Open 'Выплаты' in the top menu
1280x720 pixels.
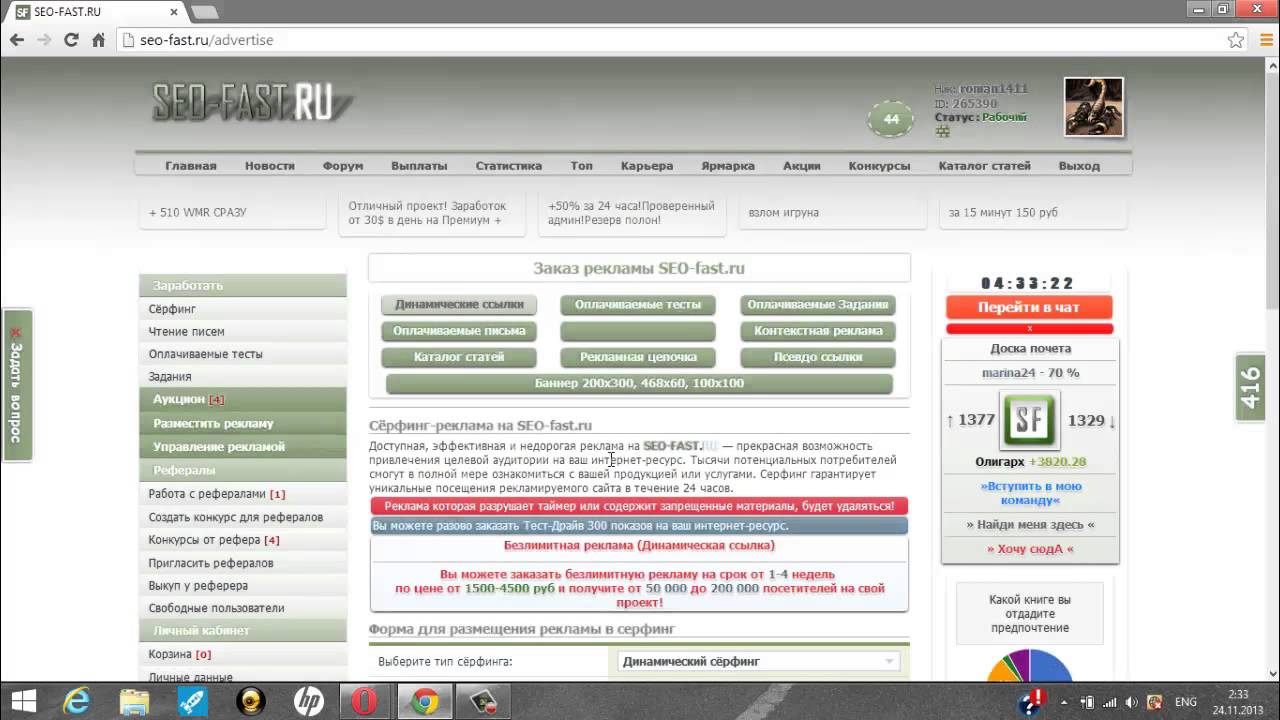click(x=419, y=166)
